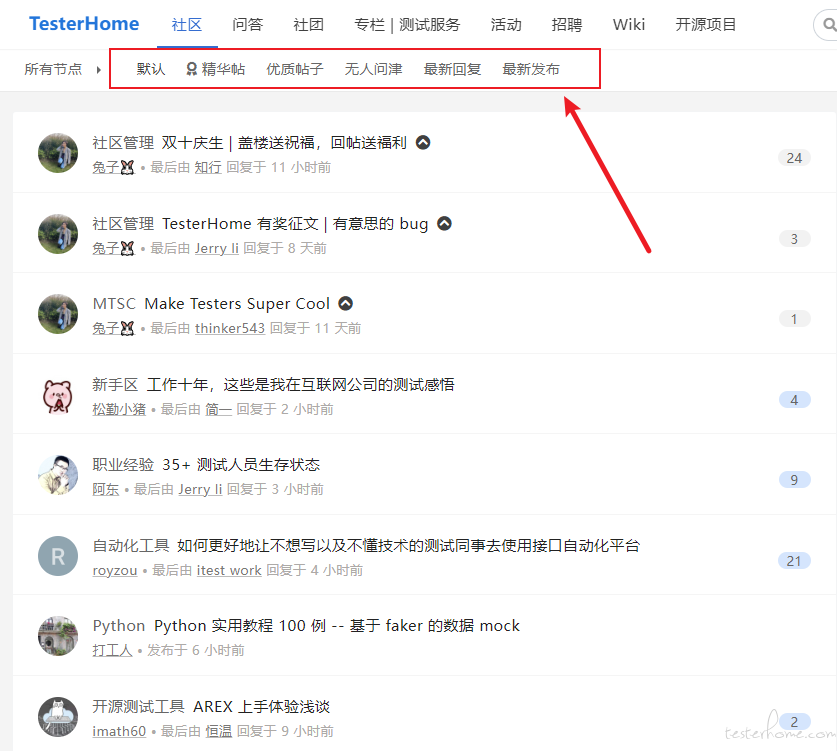Go to the 社团 navigation tab
This screenshot has height=751, width=837.
(x=309, y=25)
